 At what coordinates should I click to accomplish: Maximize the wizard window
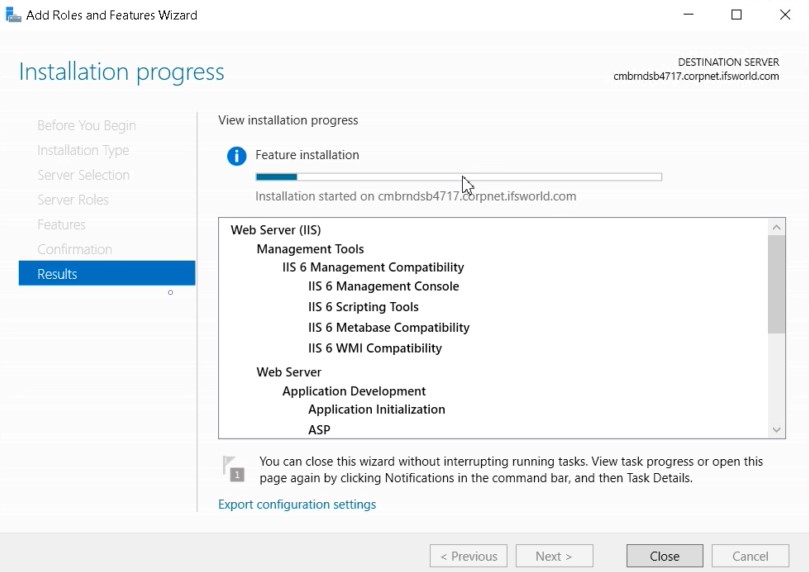pos(736,14)
